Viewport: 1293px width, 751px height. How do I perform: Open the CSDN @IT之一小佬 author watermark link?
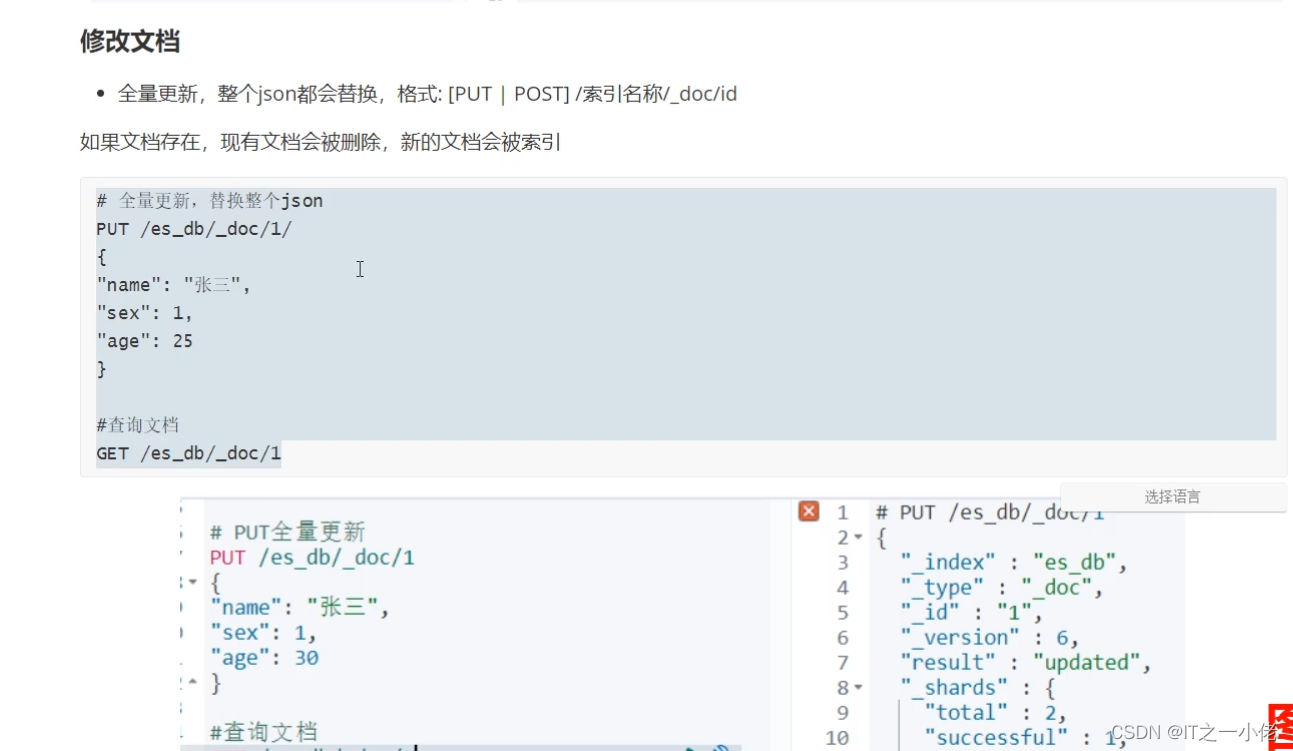click(x=1185, y=728)
